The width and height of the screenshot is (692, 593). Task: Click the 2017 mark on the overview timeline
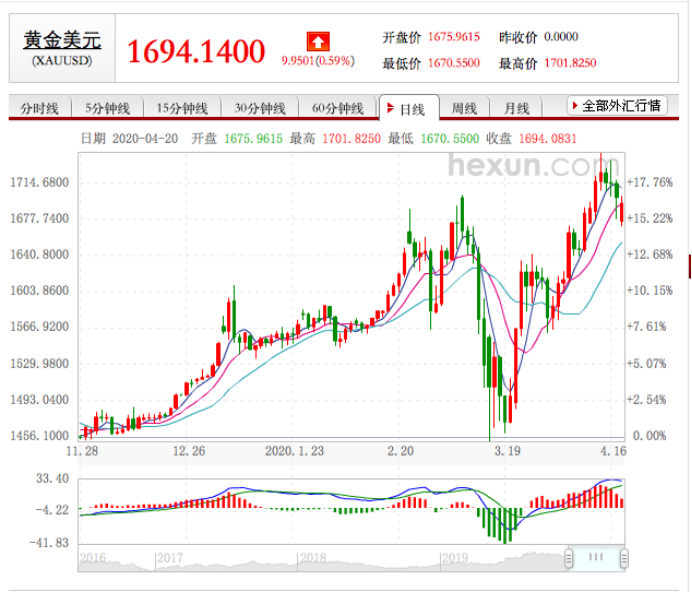coord(170,558)
